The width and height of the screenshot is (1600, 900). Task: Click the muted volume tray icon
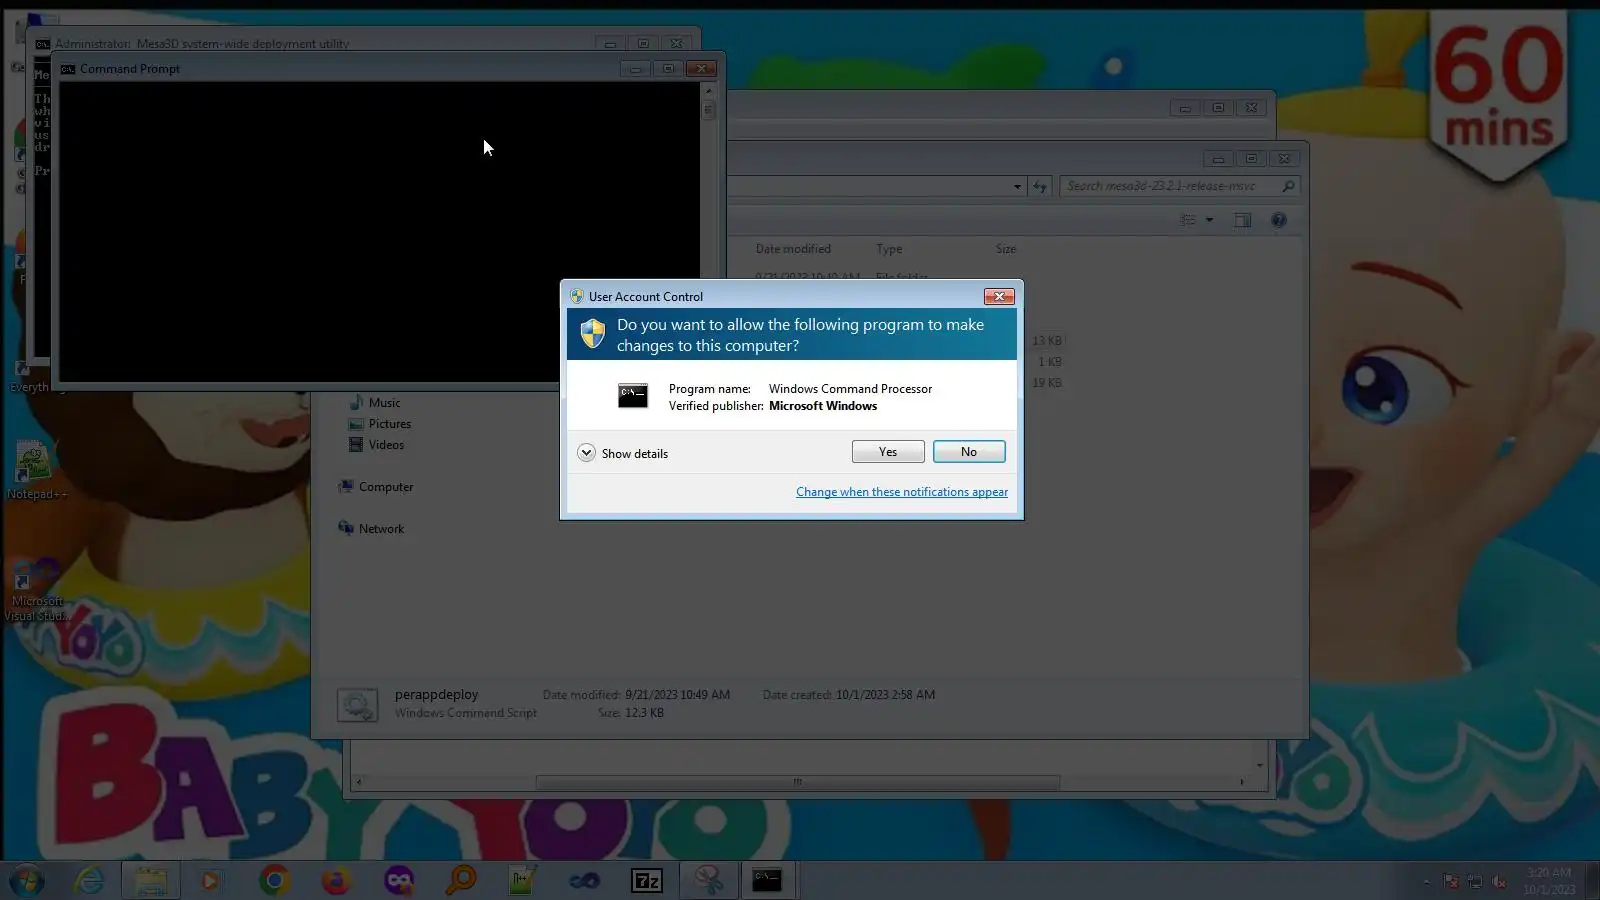tap(1499, 881)
